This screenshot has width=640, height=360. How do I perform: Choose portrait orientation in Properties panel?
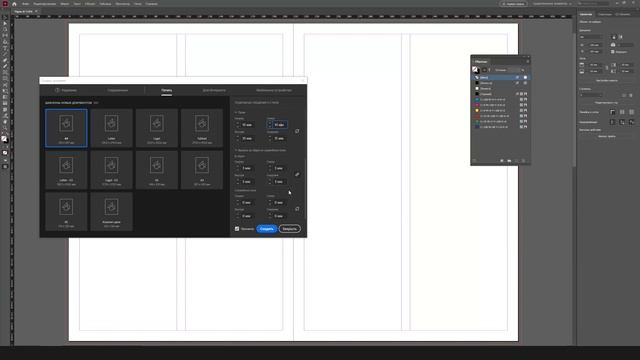pyautogui.click(x=613, y=37)
